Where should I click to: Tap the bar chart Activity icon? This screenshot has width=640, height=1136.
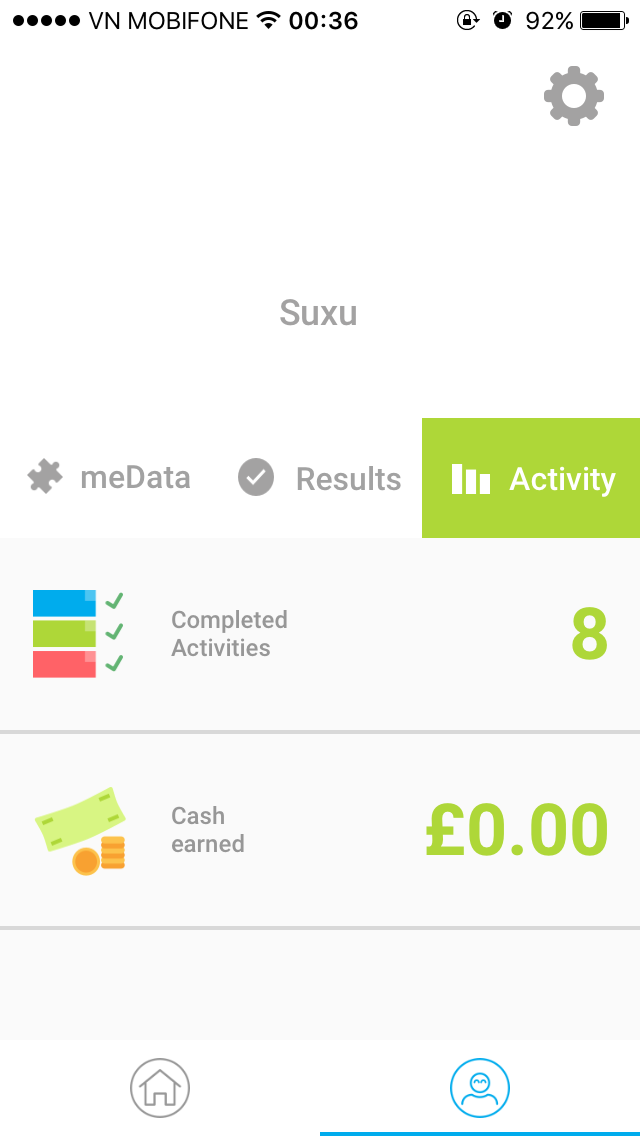tap(470, 479)
